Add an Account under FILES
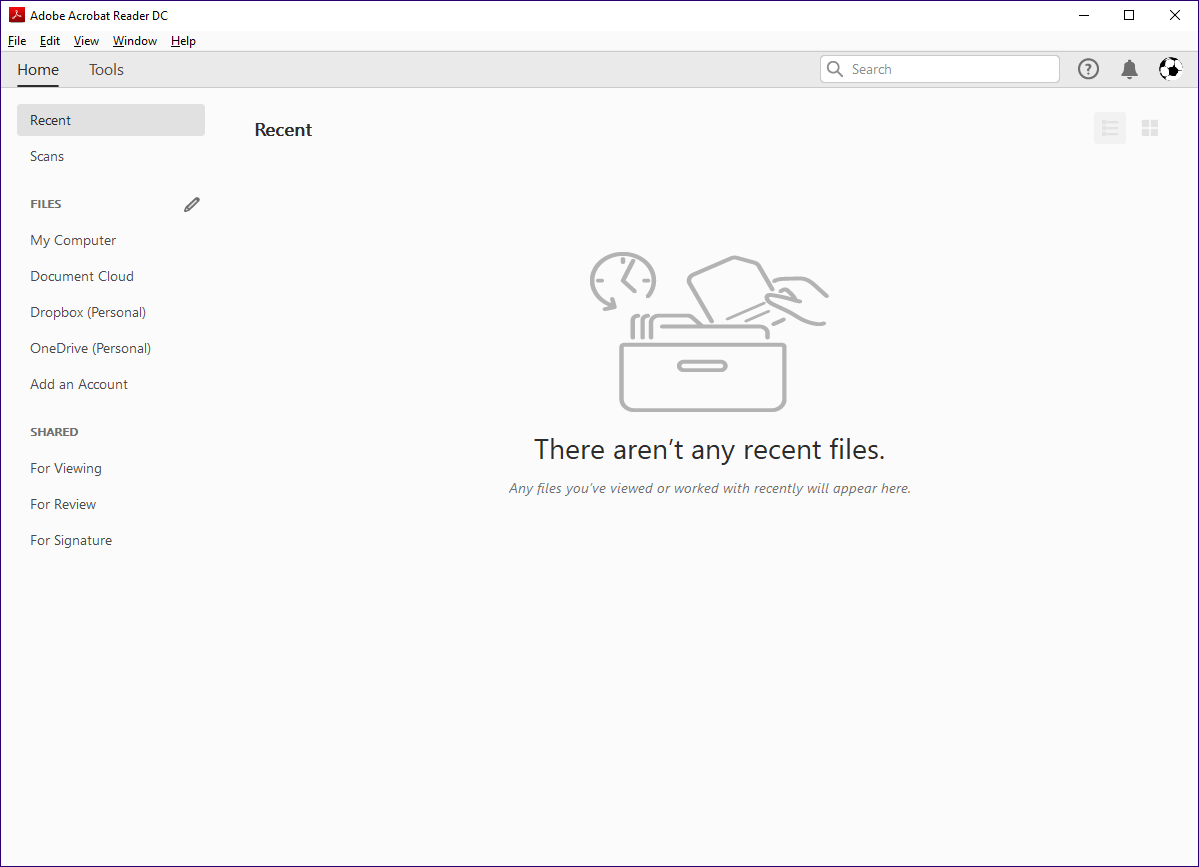 click(78, 384)
